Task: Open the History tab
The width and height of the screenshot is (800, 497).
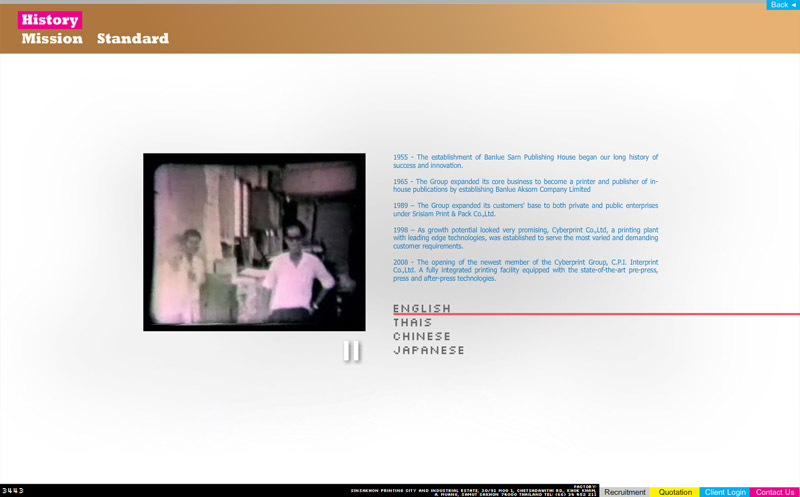Action: click(50, 20)
